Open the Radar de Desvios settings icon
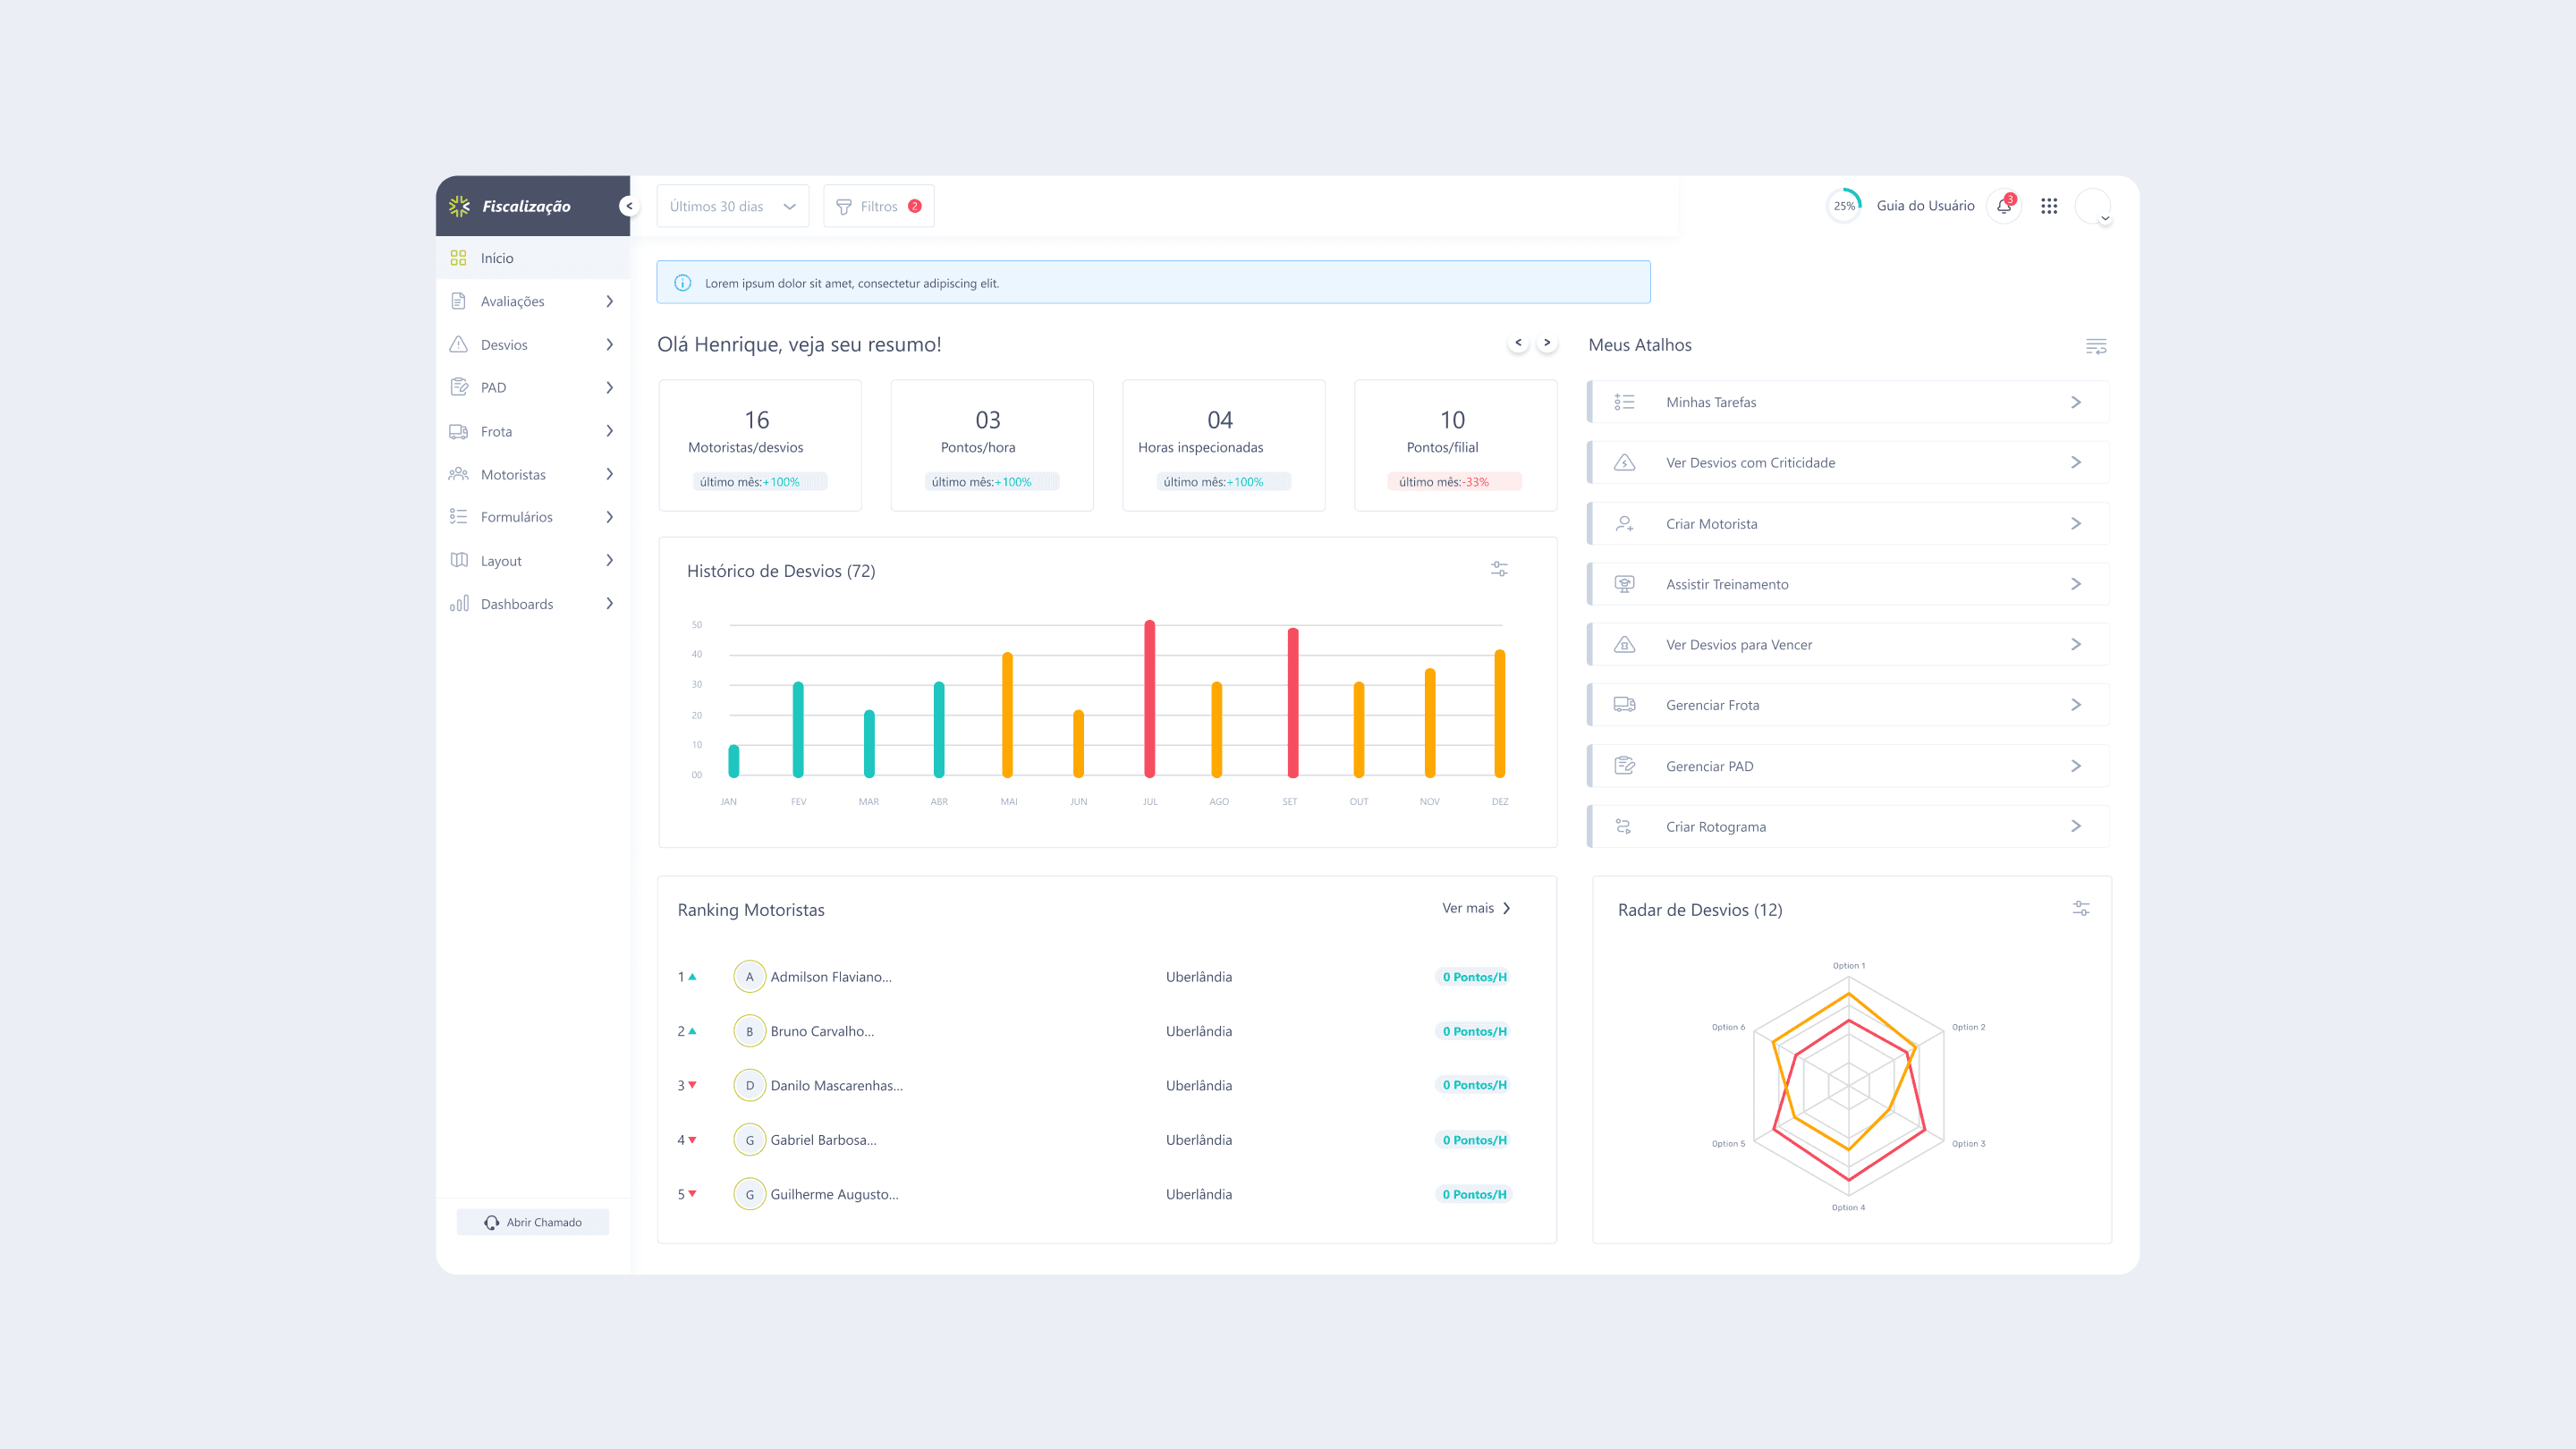The image size is (2576, 1449). [x=2081, y=908]
